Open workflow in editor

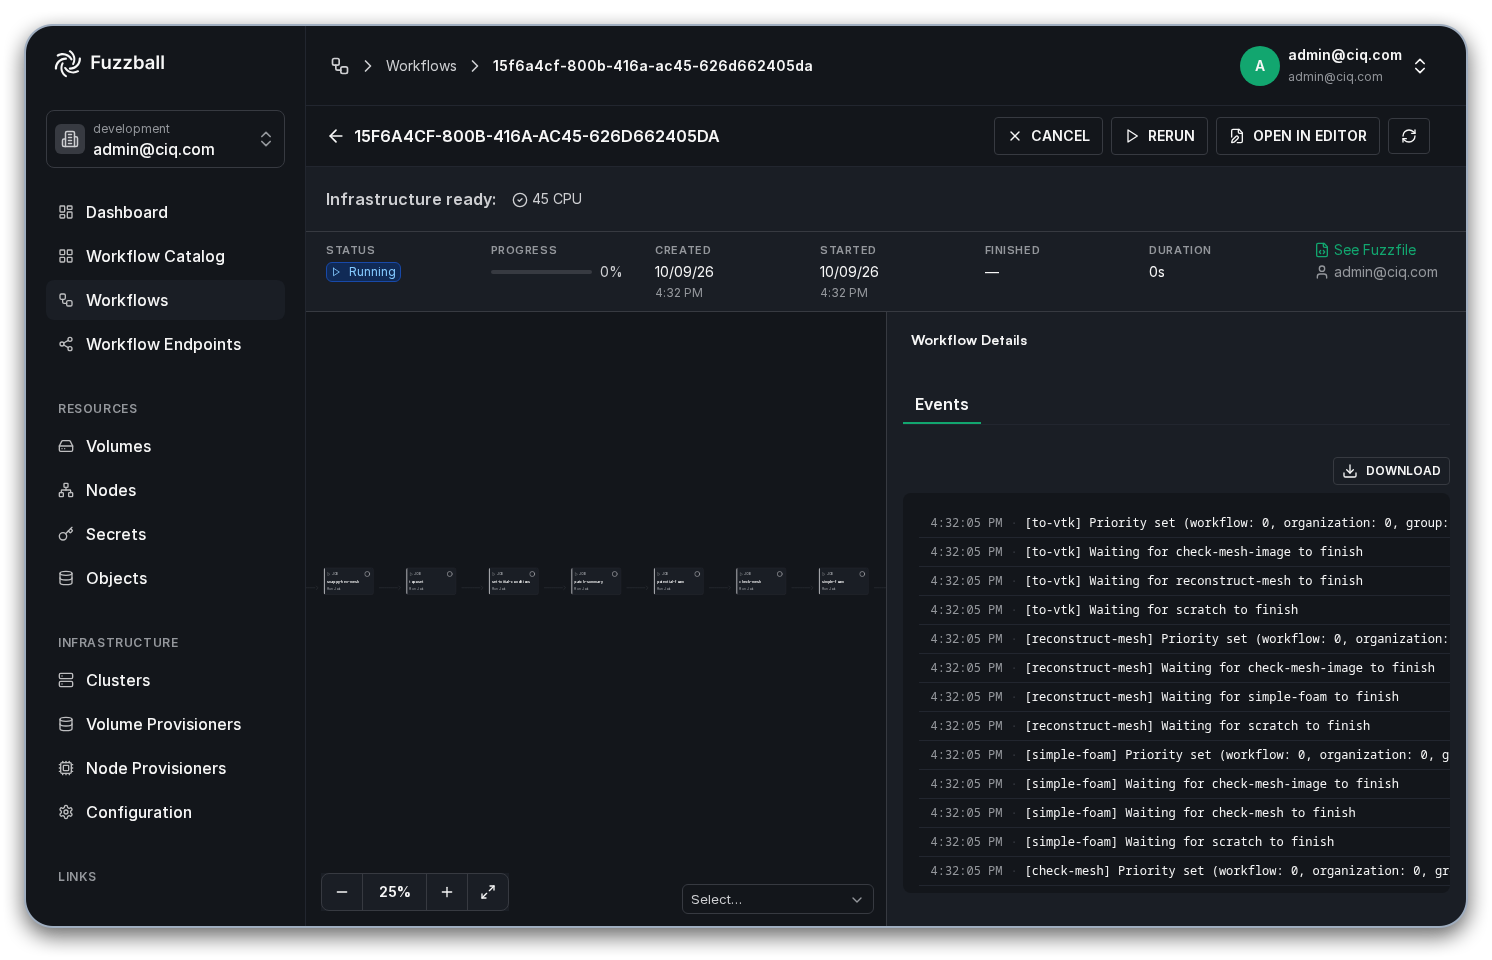pos(1298,136)
